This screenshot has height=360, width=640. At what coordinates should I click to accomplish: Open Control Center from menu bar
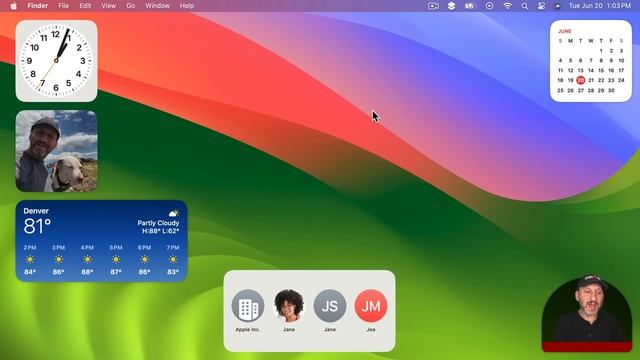pyautogui.click(x=541, y=6)
